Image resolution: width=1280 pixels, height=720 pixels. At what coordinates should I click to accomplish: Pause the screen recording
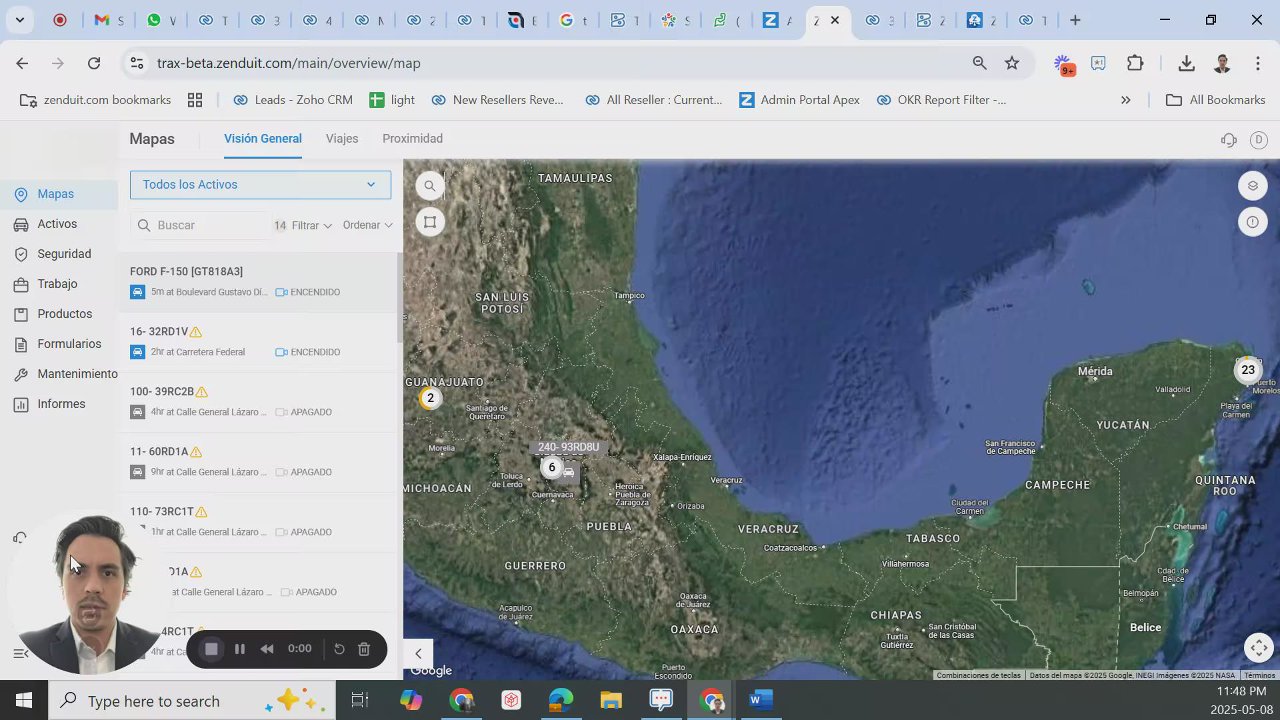point(240,649)
